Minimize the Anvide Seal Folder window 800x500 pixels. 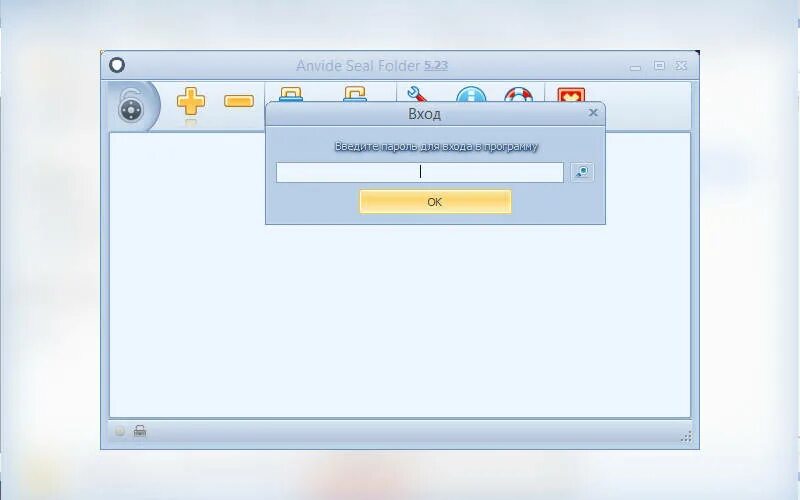click(635, 67)
